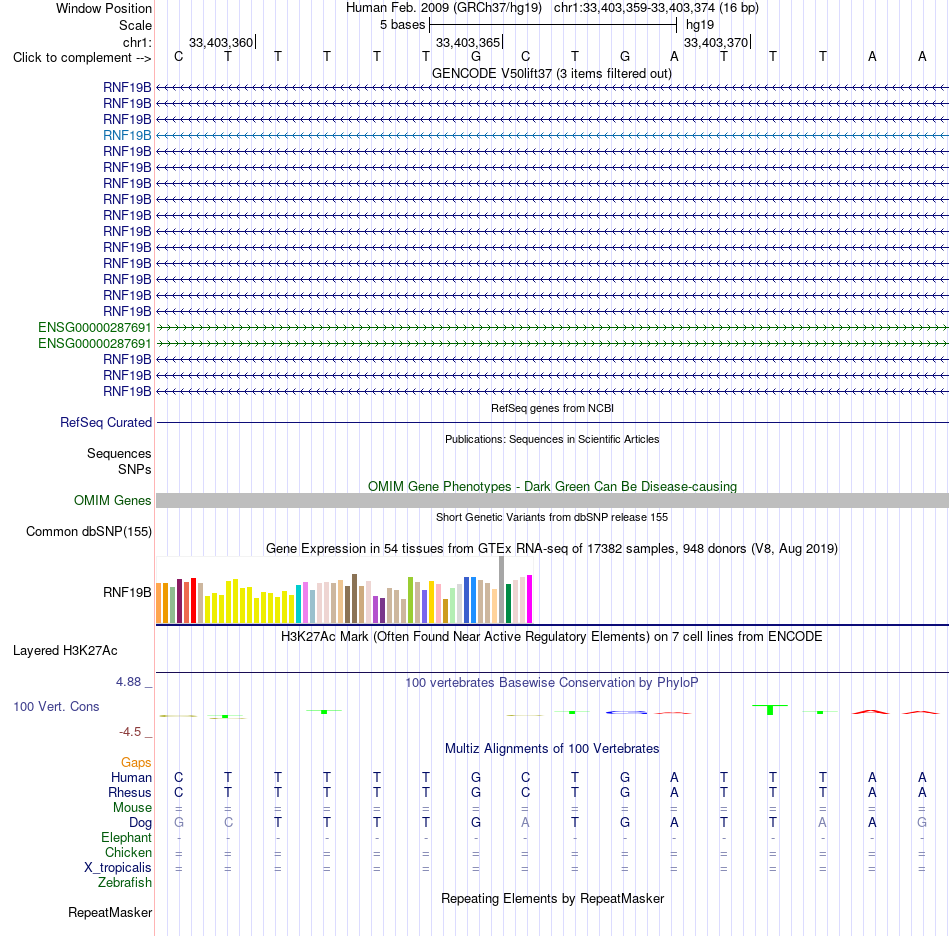Viewport: 950px width, 936px height.
Task: Click the RNF19B label beside the GTEx bar chart
Action: pyautogui.click(x=127, y=592)
